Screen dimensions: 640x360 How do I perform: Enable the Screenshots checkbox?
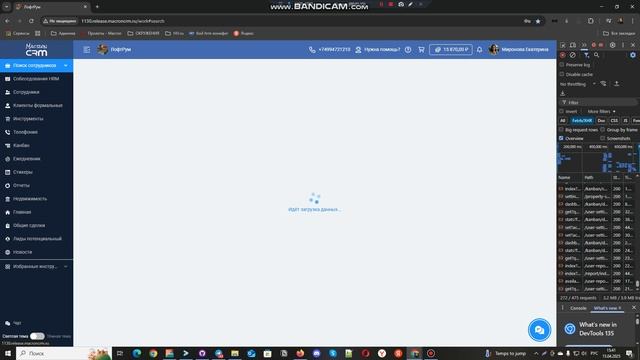602,138
